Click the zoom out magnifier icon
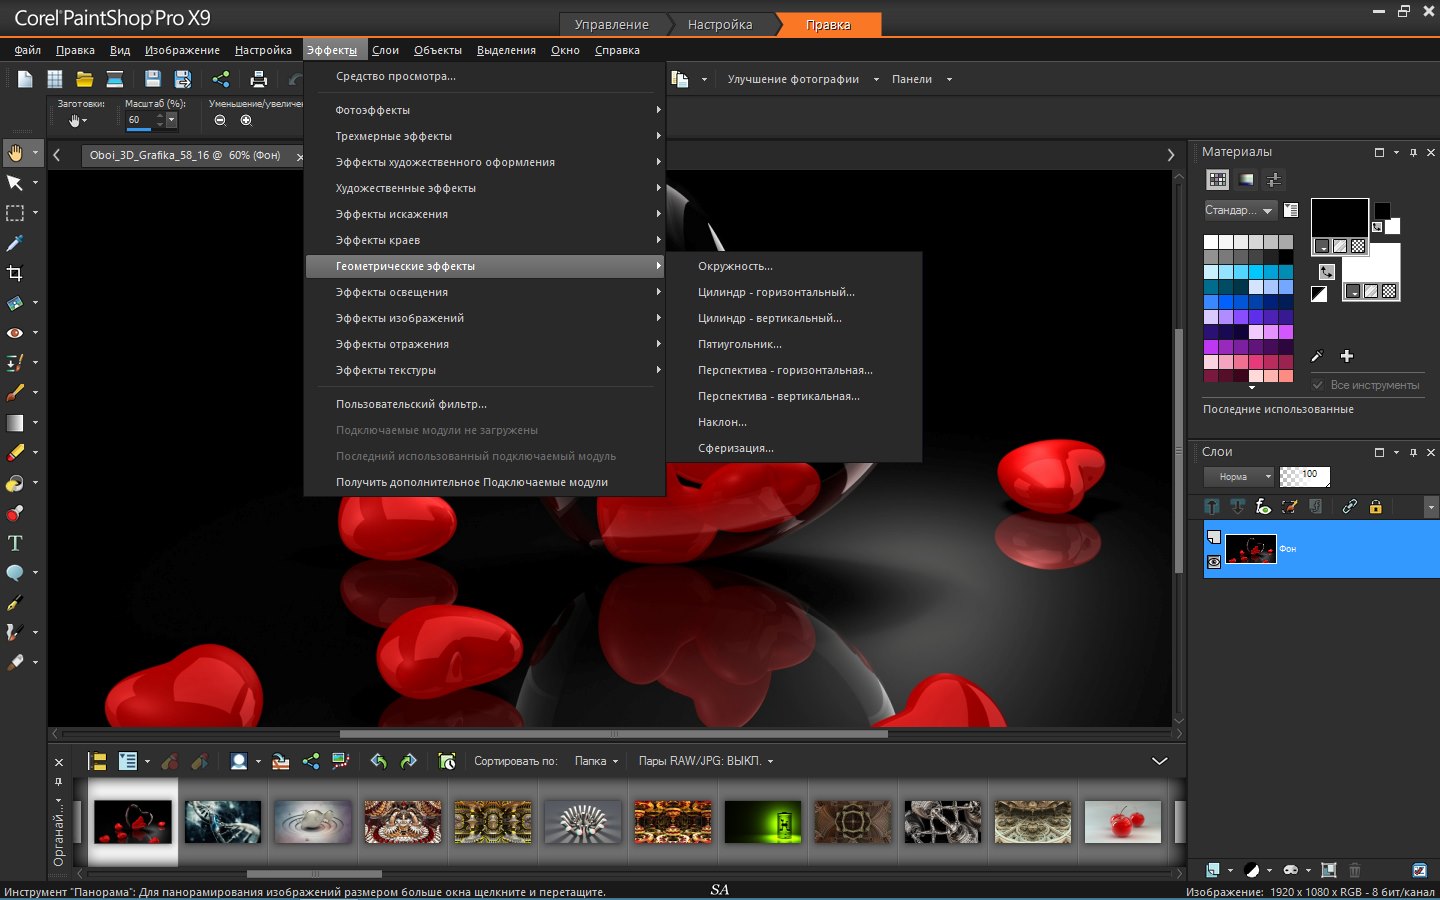The image size is (1440, 900). [x=220, y=120]
